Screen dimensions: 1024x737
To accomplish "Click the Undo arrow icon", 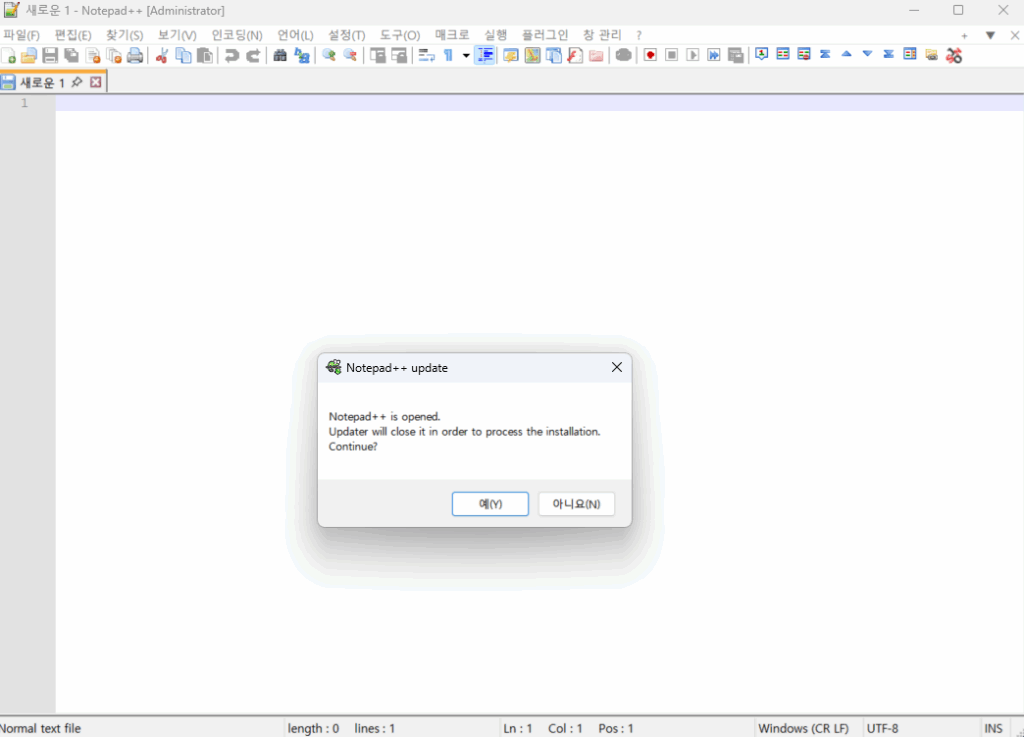I will [232, 55].
